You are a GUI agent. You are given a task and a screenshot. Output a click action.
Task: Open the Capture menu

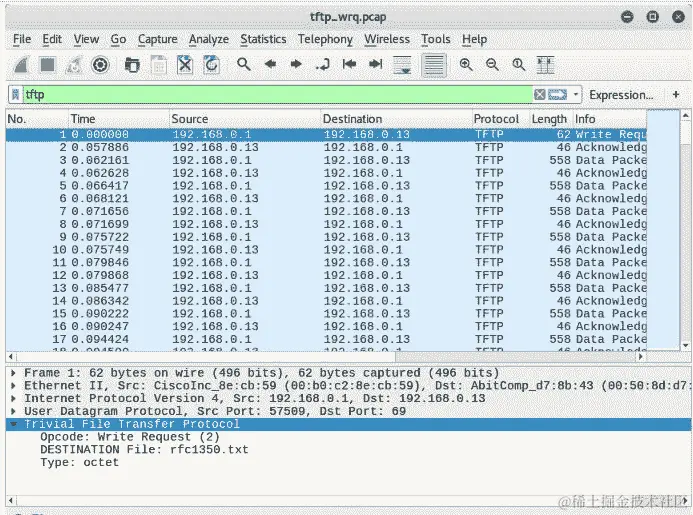(157, 39)
